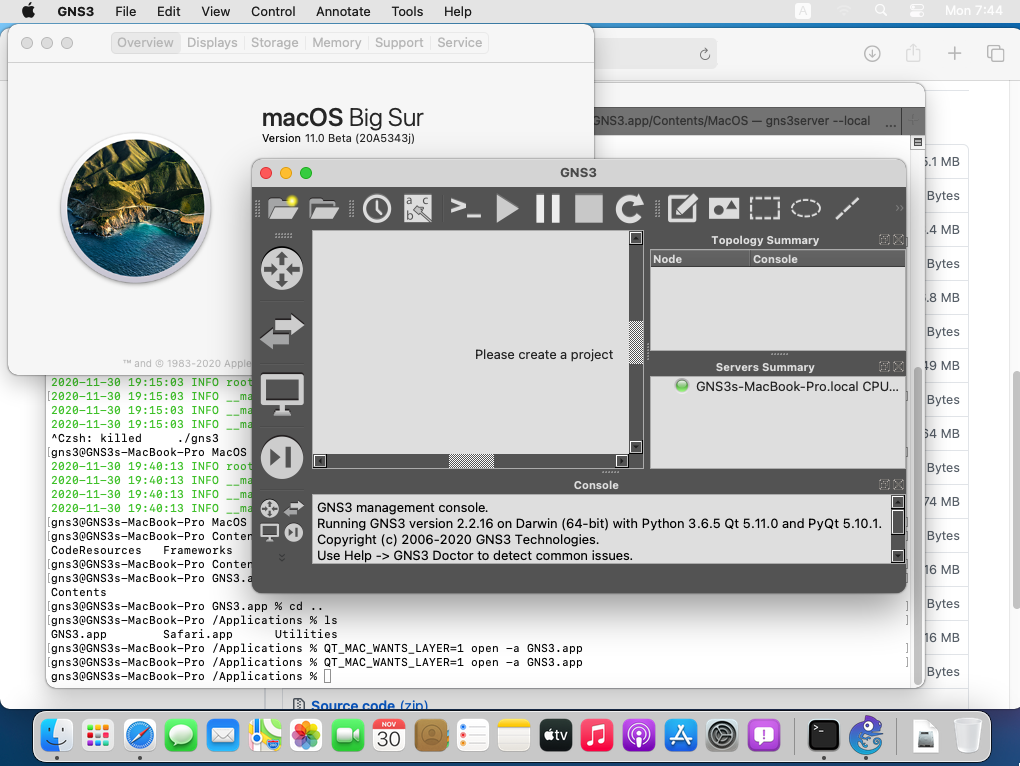Click the workspace horizontal scrollbar right arrow
This screenshot has height=766, width=1020.
point(622,461)
